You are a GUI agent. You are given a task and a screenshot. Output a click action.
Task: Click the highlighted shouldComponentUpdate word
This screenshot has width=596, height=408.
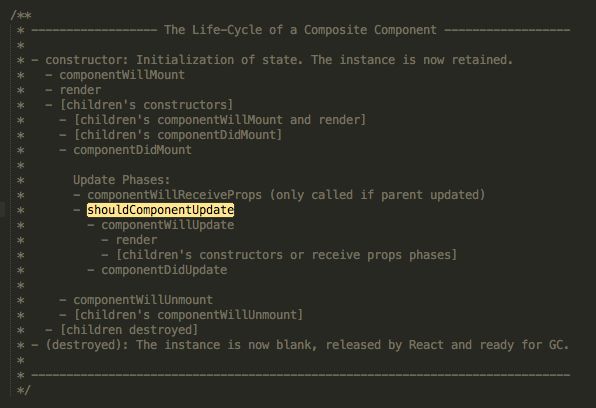tap(160, 210)
